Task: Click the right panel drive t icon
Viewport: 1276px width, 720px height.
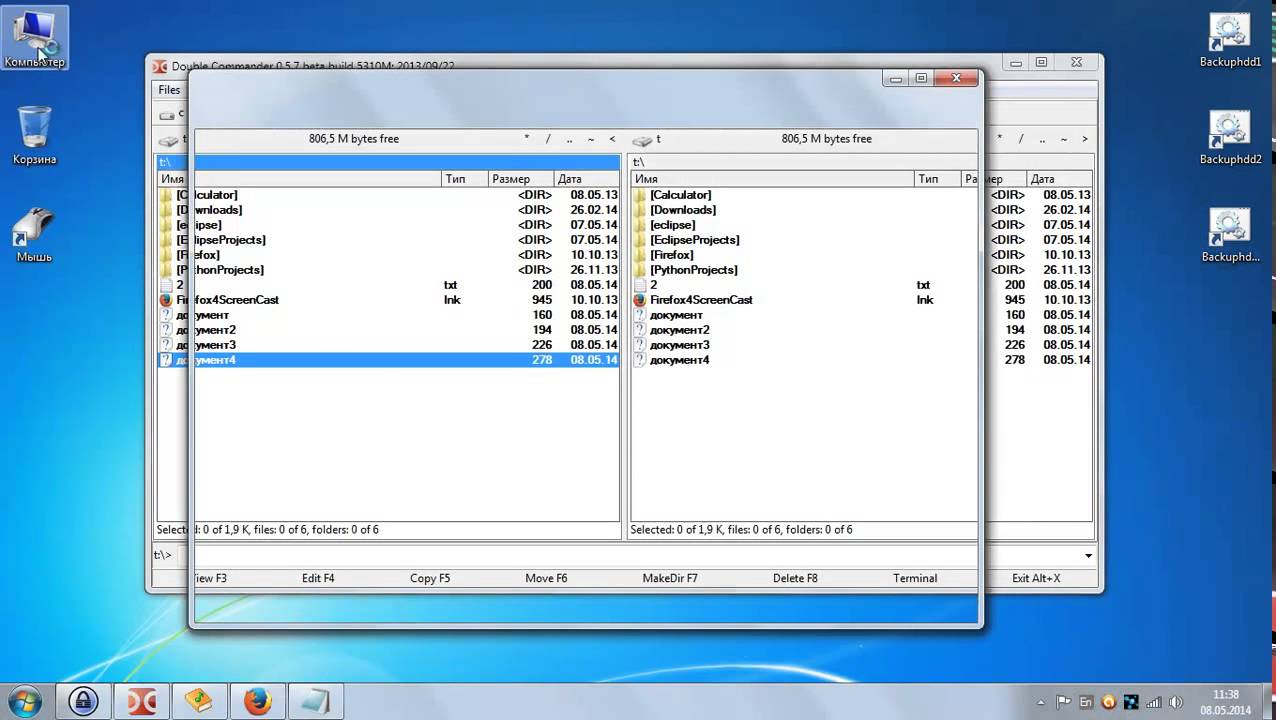Action: 643,140
